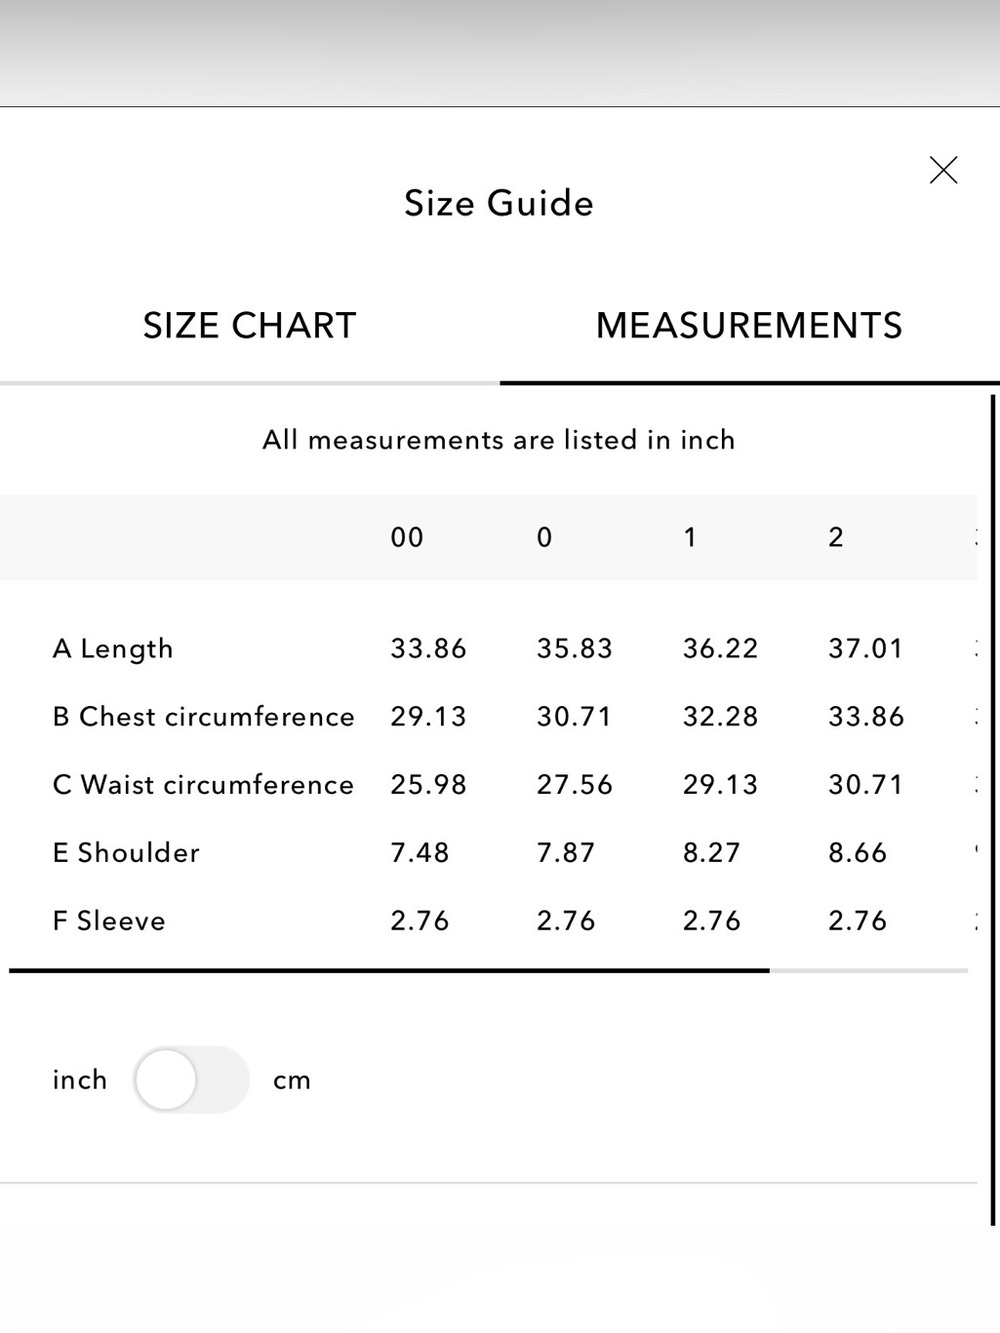Click the 37.01 length value for size 2
The height and width of the screenshot is (1333, 1000).
[866, 649]
